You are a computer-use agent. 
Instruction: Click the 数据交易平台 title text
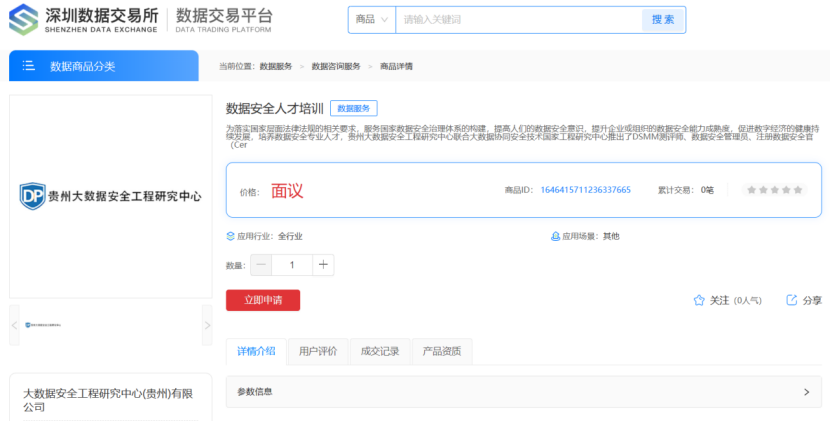point(224,15)
